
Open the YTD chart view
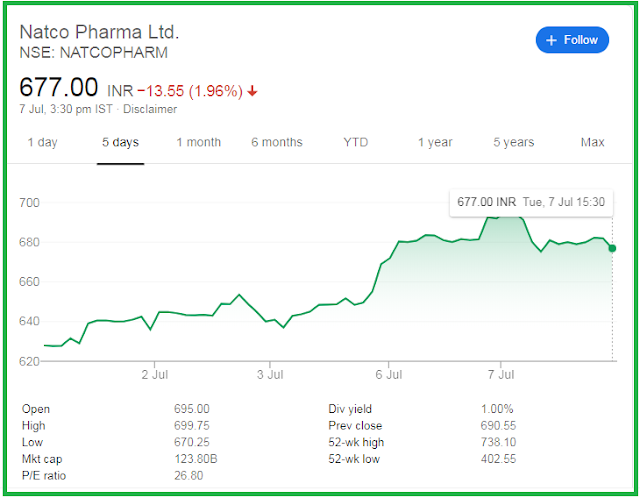tap(356, 142)
